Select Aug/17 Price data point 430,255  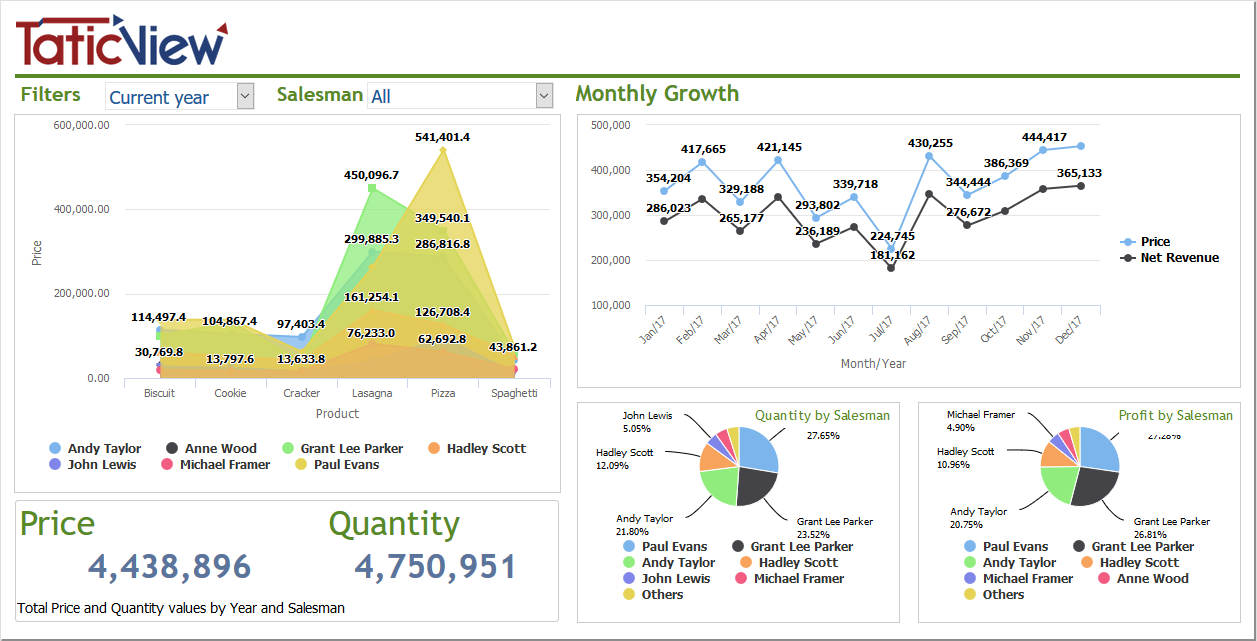coord(929,156)
